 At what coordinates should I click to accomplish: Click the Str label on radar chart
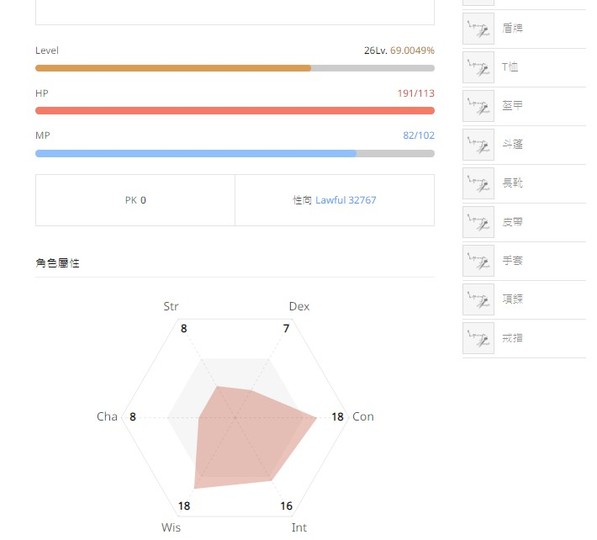click(x=171, y=307)
